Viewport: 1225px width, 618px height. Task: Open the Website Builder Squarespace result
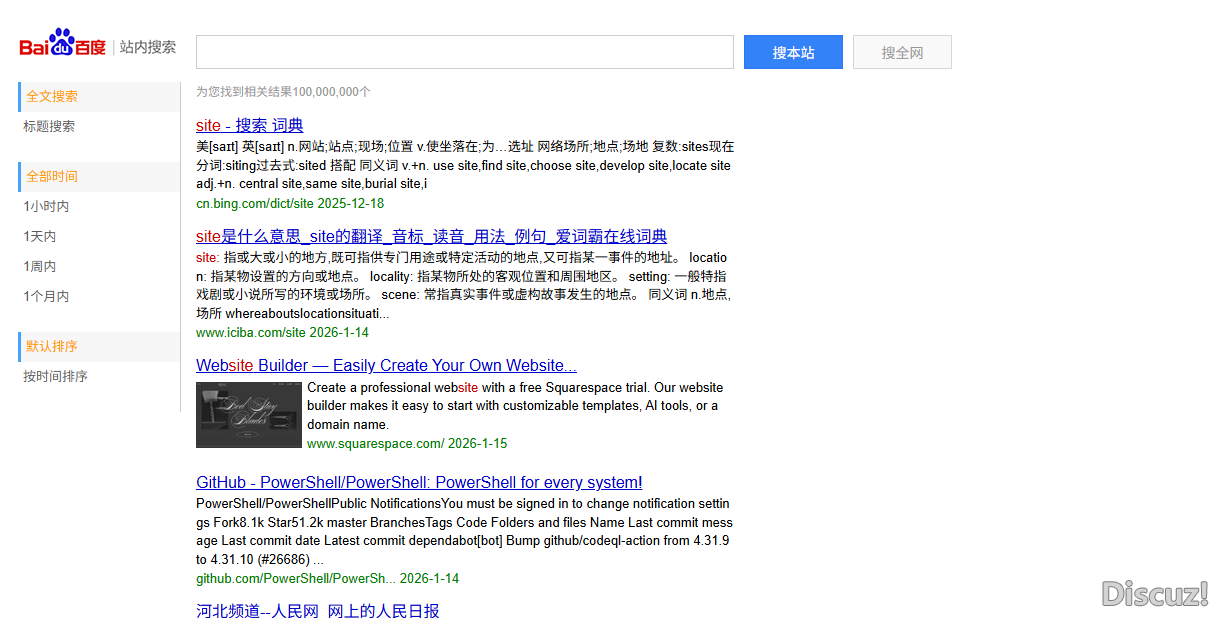[x=386, y=365]
